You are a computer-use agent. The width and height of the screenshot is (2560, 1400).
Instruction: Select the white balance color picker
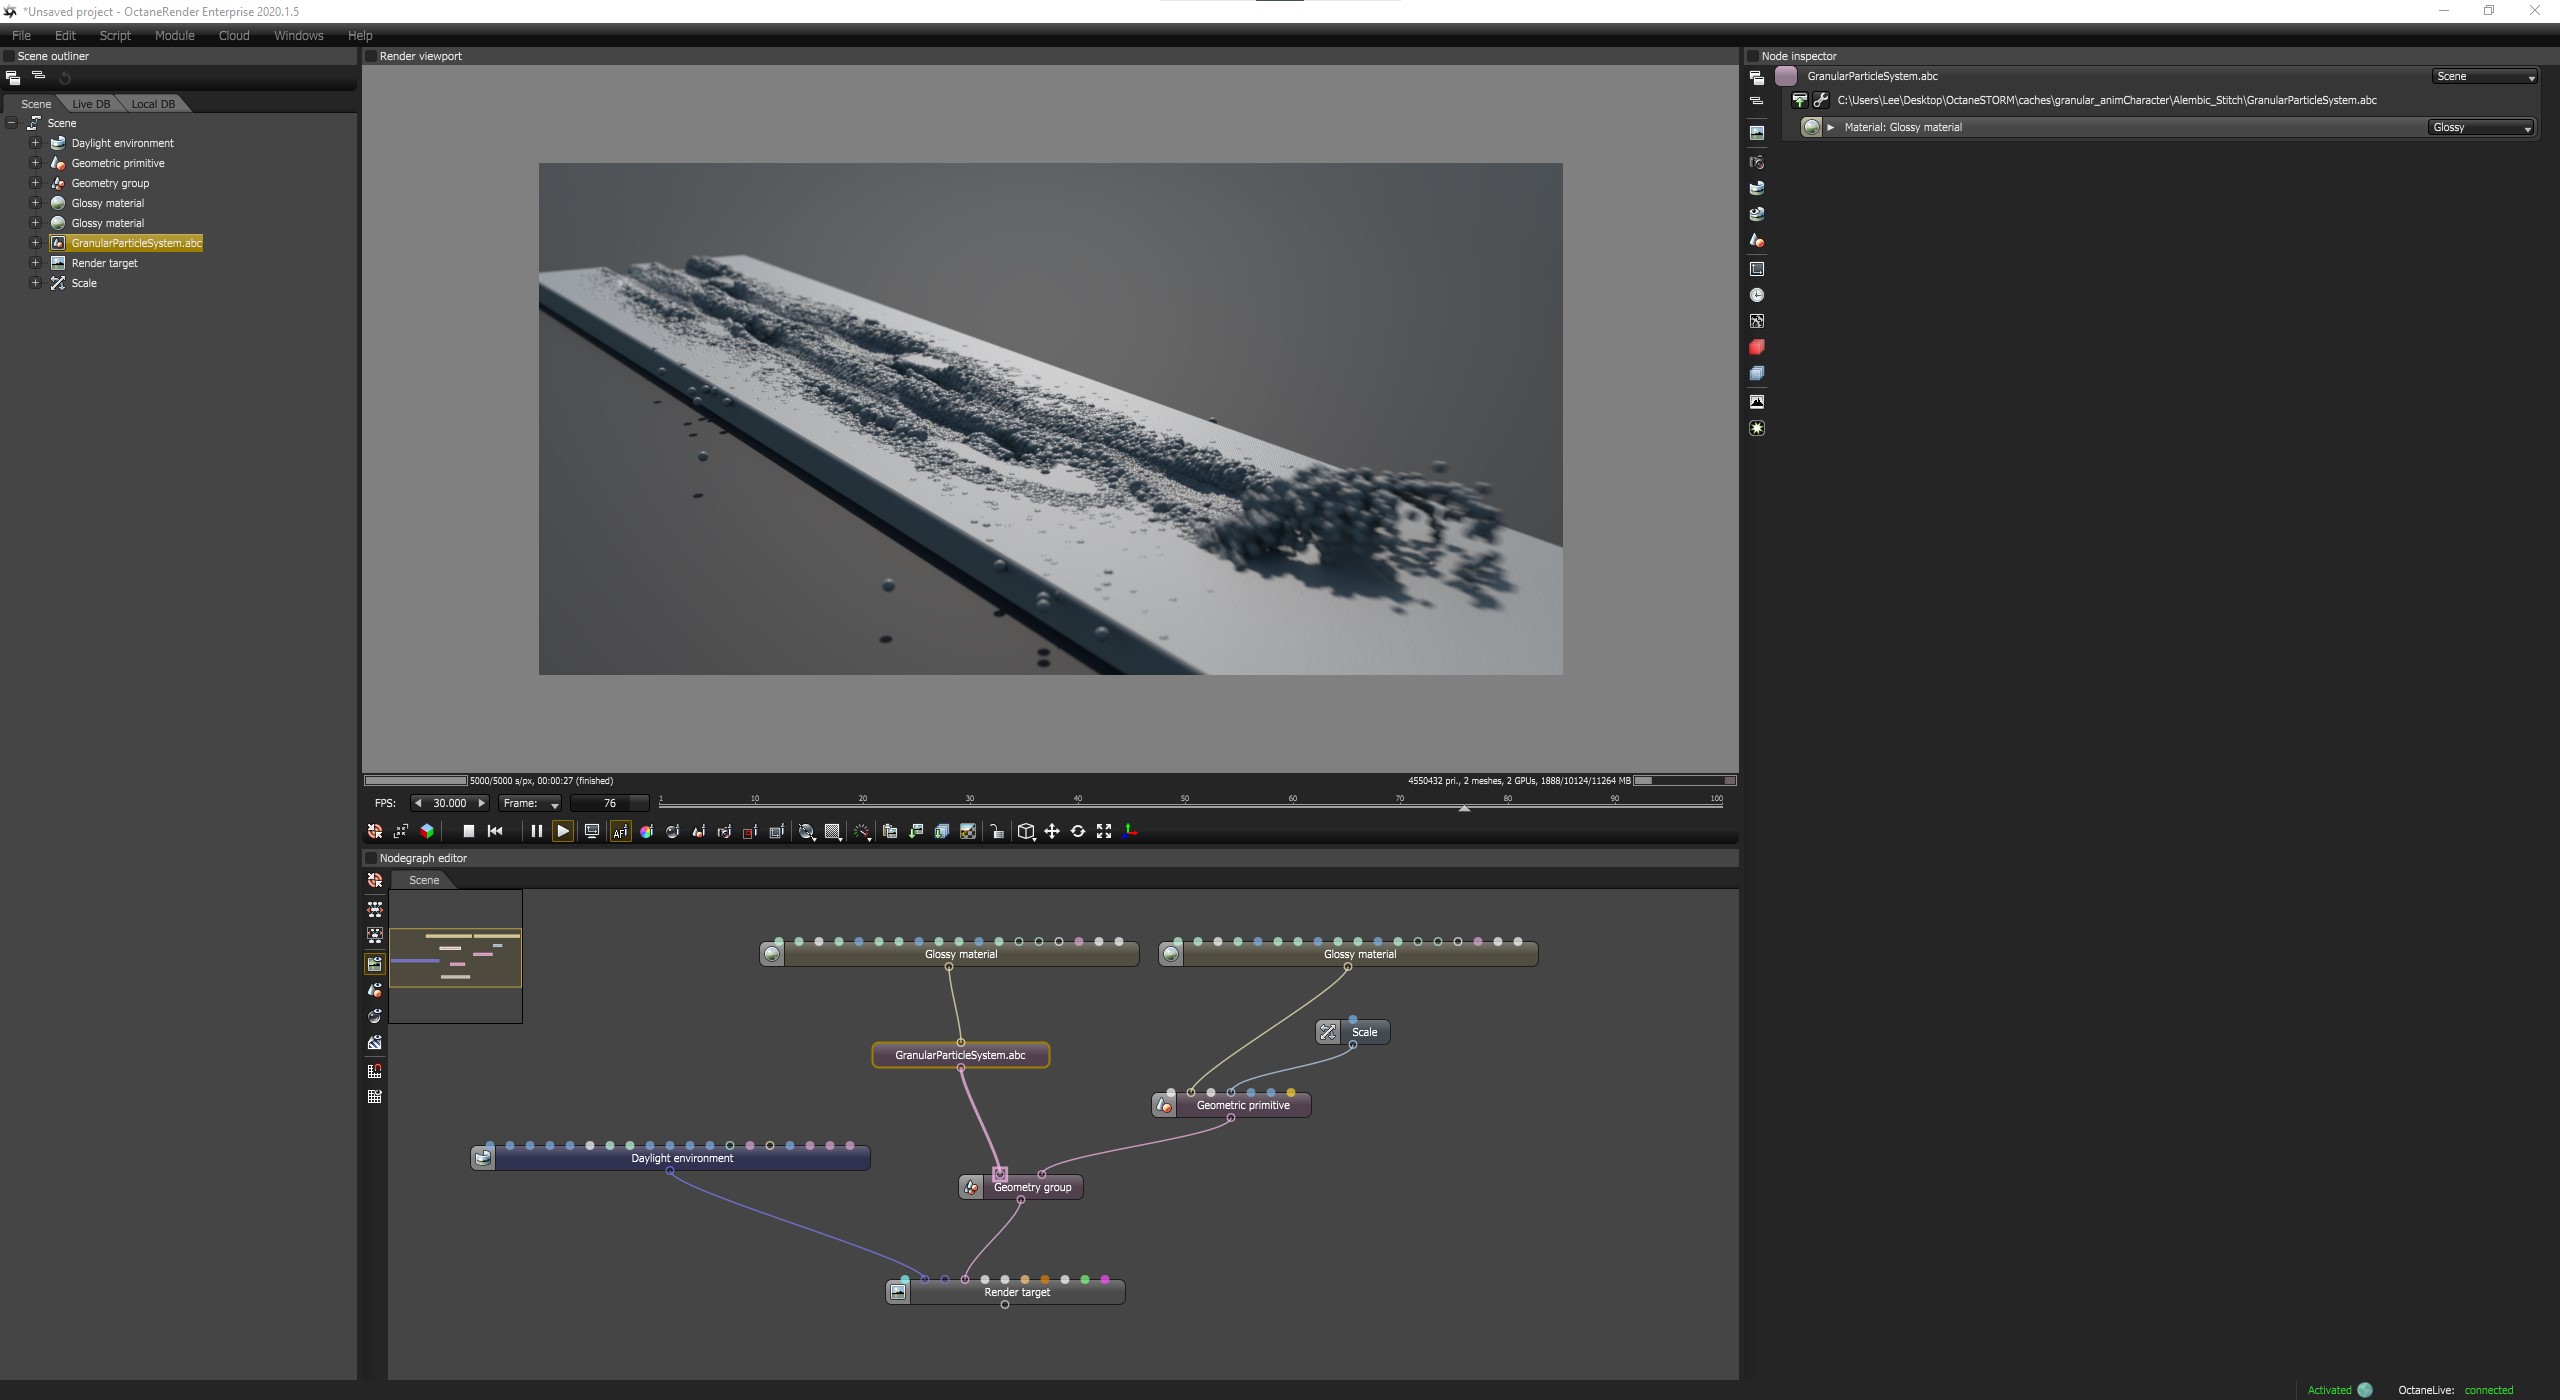(646, 831)
